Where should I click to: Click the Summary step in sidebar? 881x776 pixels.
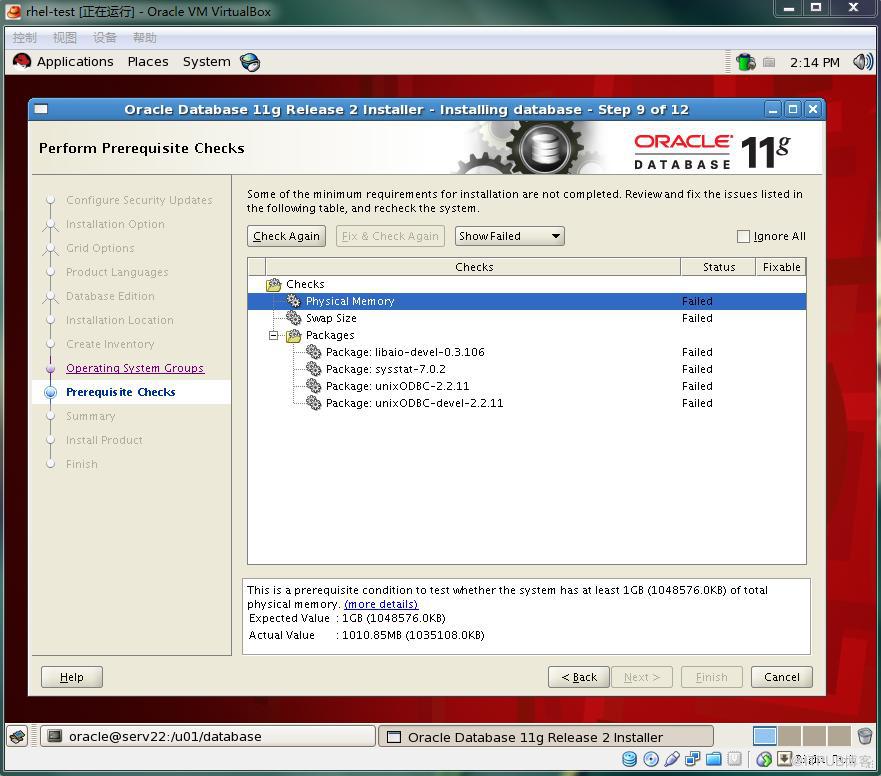pyautogui.click(x=90, y=416)
